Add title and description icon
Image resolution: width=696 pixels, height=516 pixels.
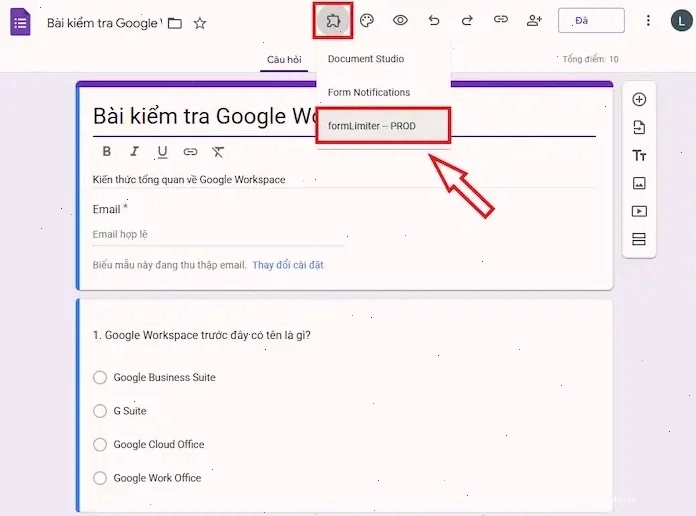pyautogui.click(x=639, y=155)
